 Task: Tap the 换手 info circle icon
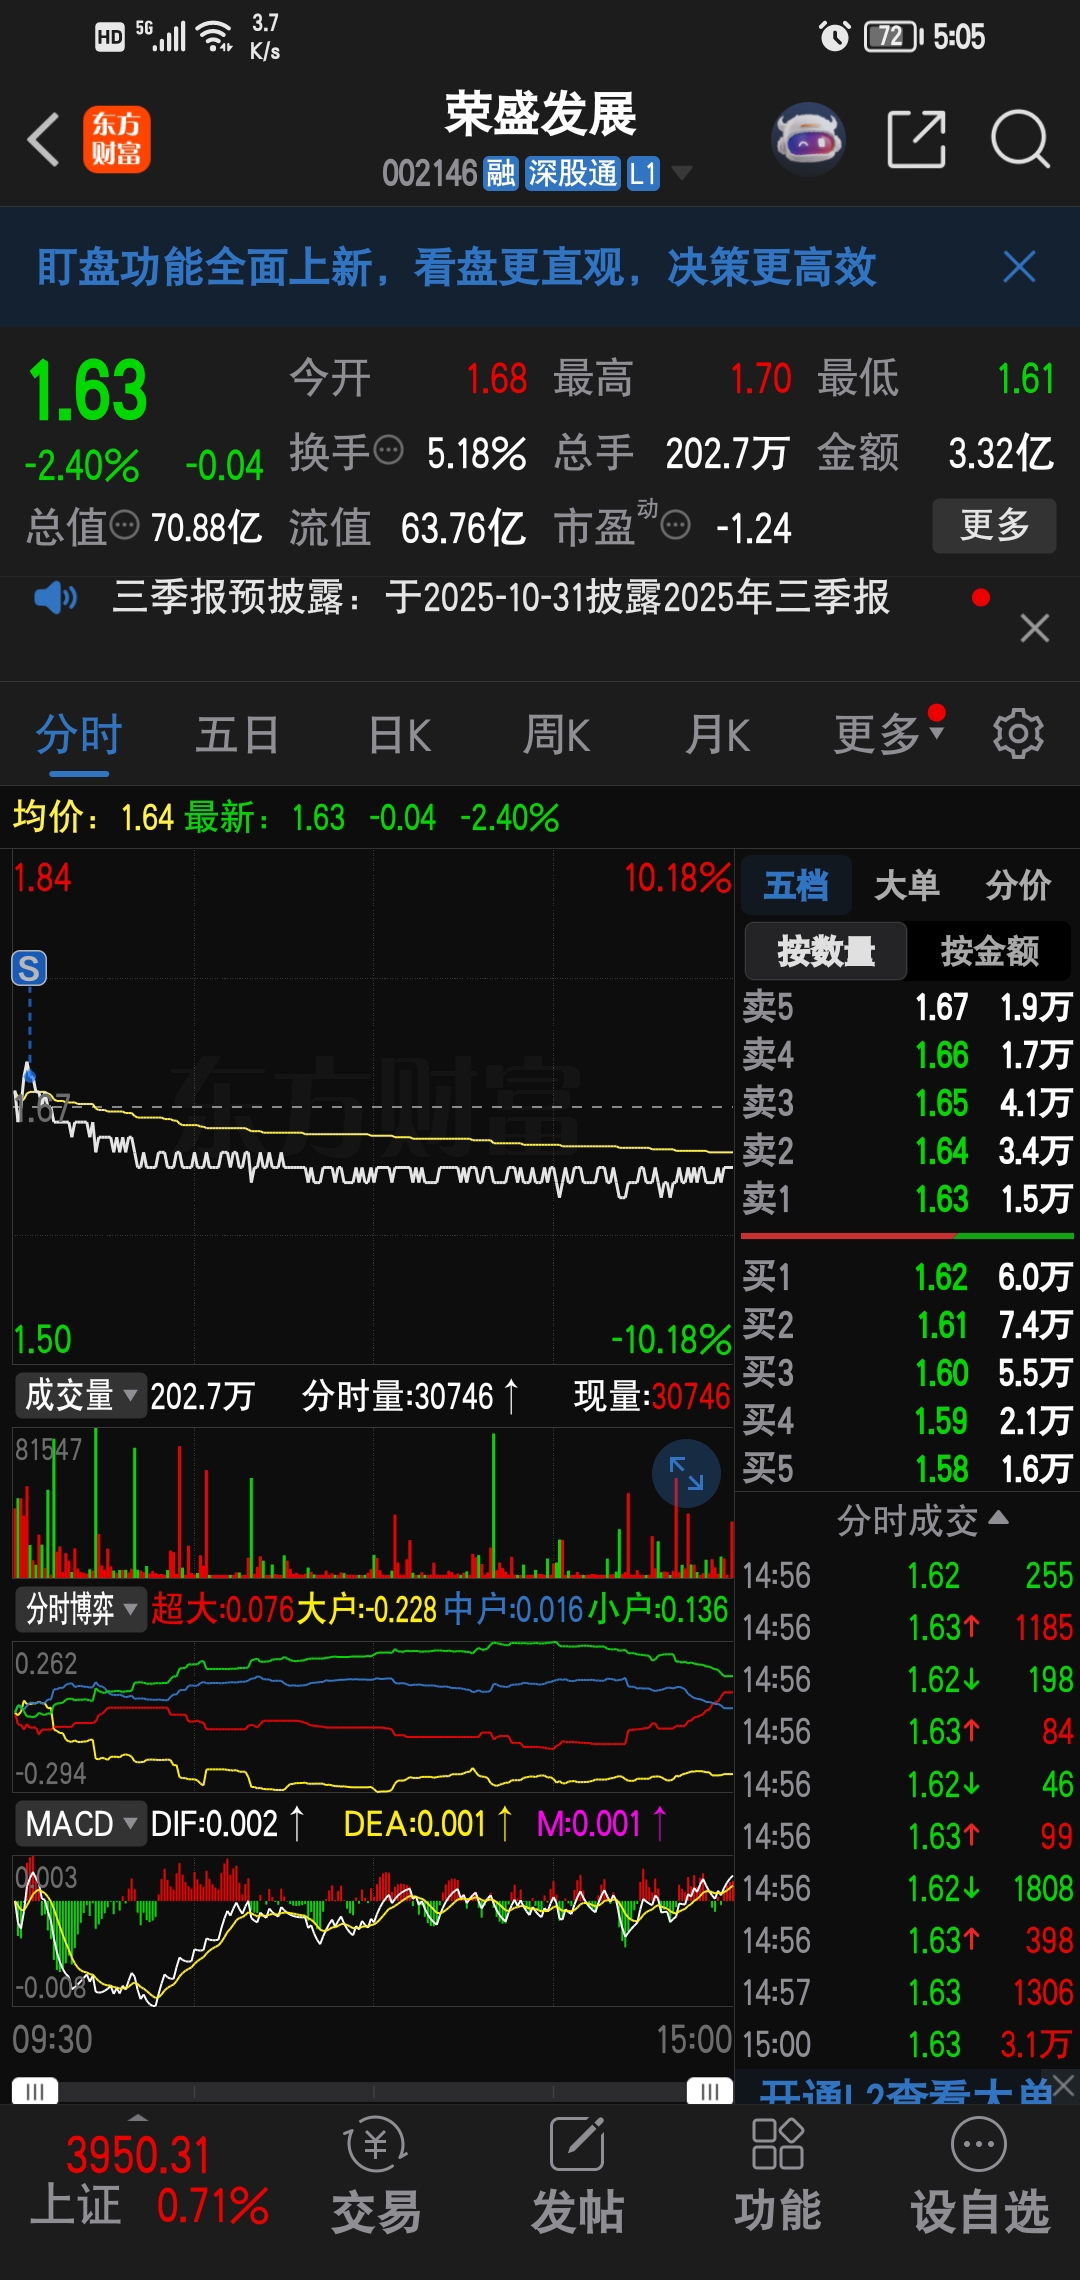(388, 450)
